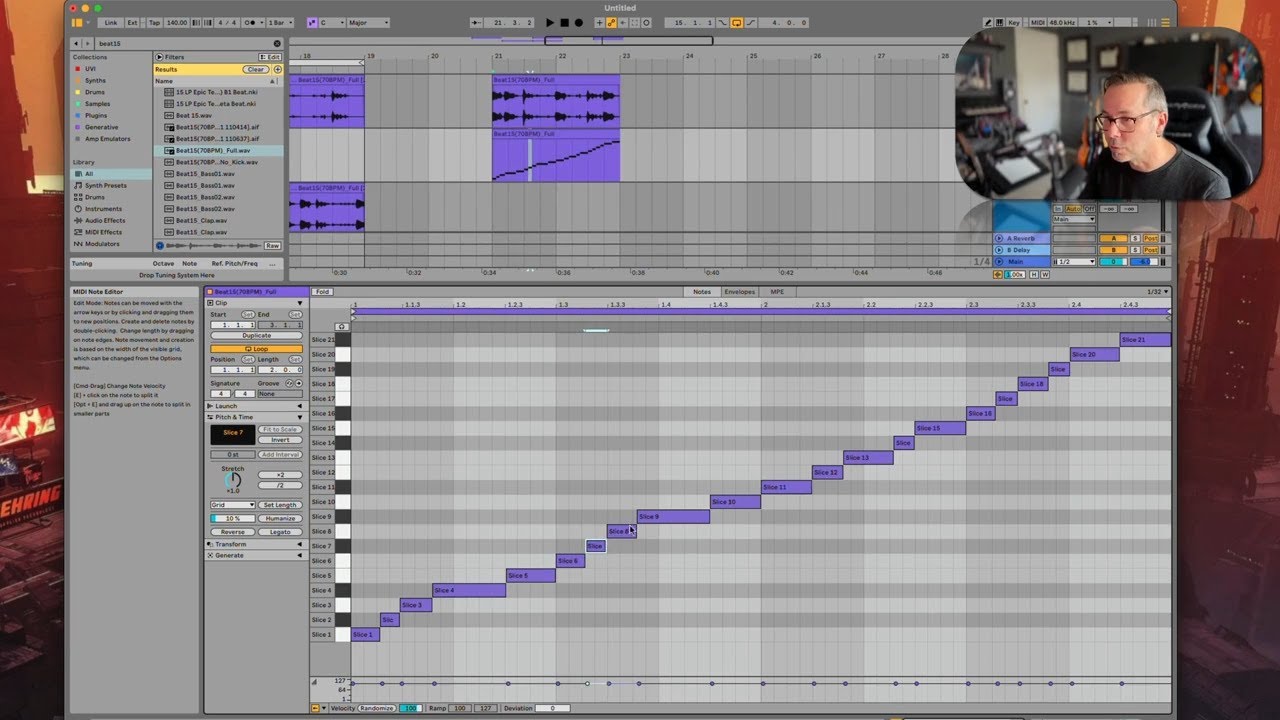Expand the Transform panel
Screen dimensions: 1280x720
tap(256, 544)
